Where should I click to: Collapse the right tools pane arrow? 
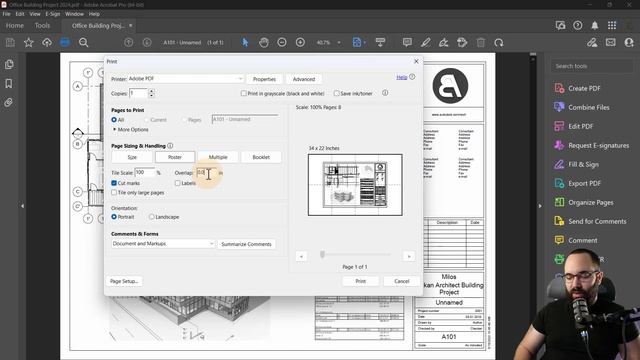coord(540,206)
